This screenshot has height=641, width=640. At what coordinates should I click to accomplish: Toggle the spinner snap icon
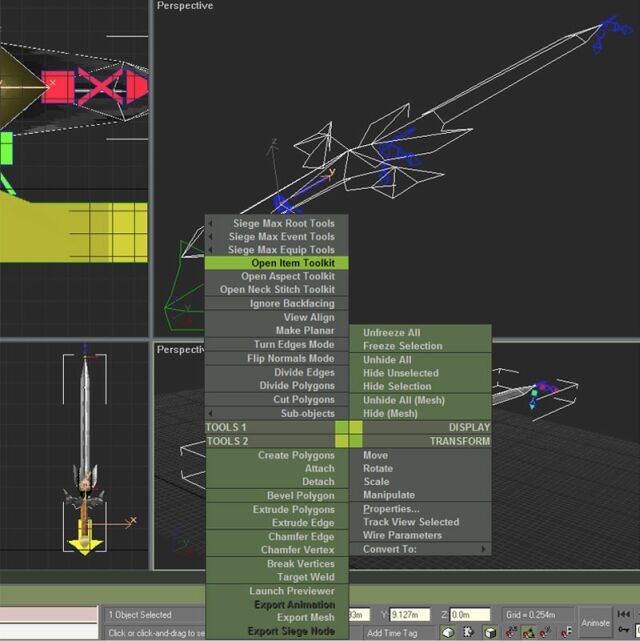pyautogui.click(x=566, y=632)
